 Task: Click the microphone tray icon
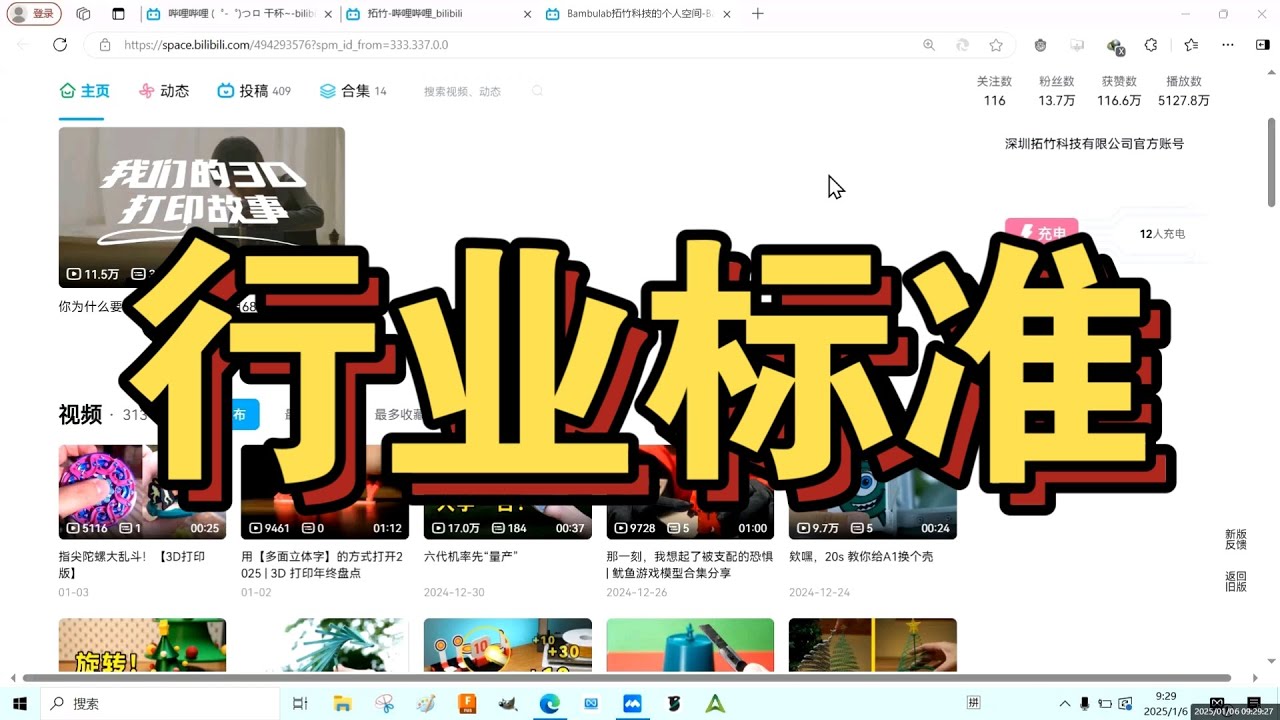coord(1085,704)
